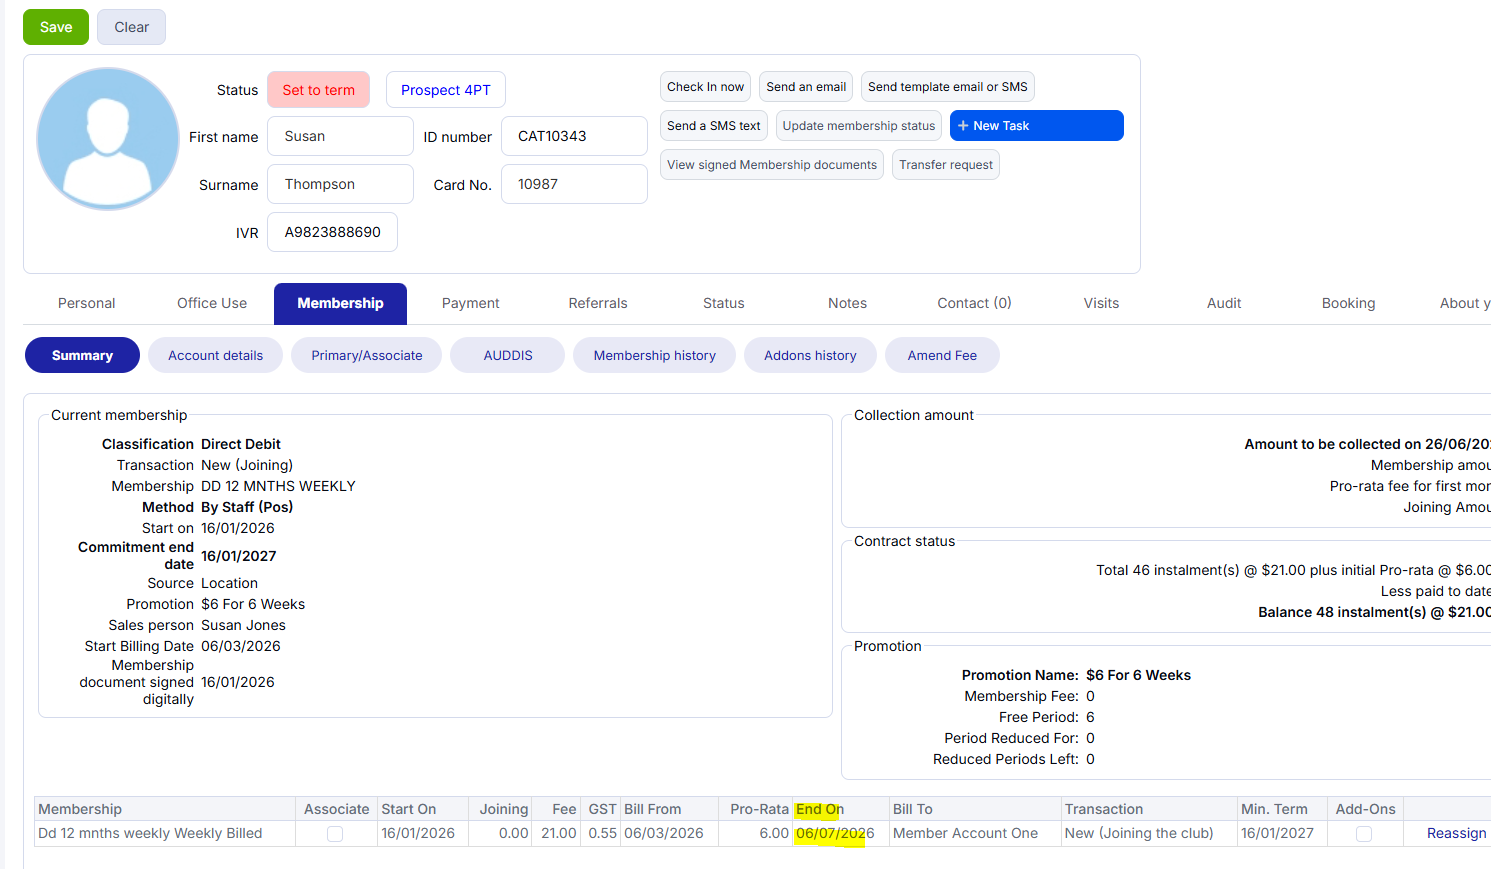Create a New Task

pyautogui.click(x=1037, y=126)
